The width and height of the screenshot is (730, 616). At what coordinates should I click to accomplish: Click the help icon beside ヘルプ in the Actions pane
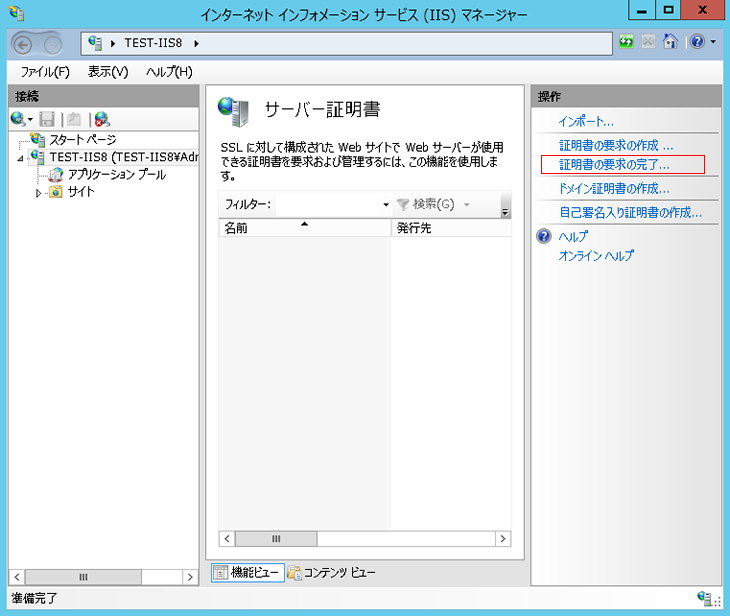tap(543, 236)
